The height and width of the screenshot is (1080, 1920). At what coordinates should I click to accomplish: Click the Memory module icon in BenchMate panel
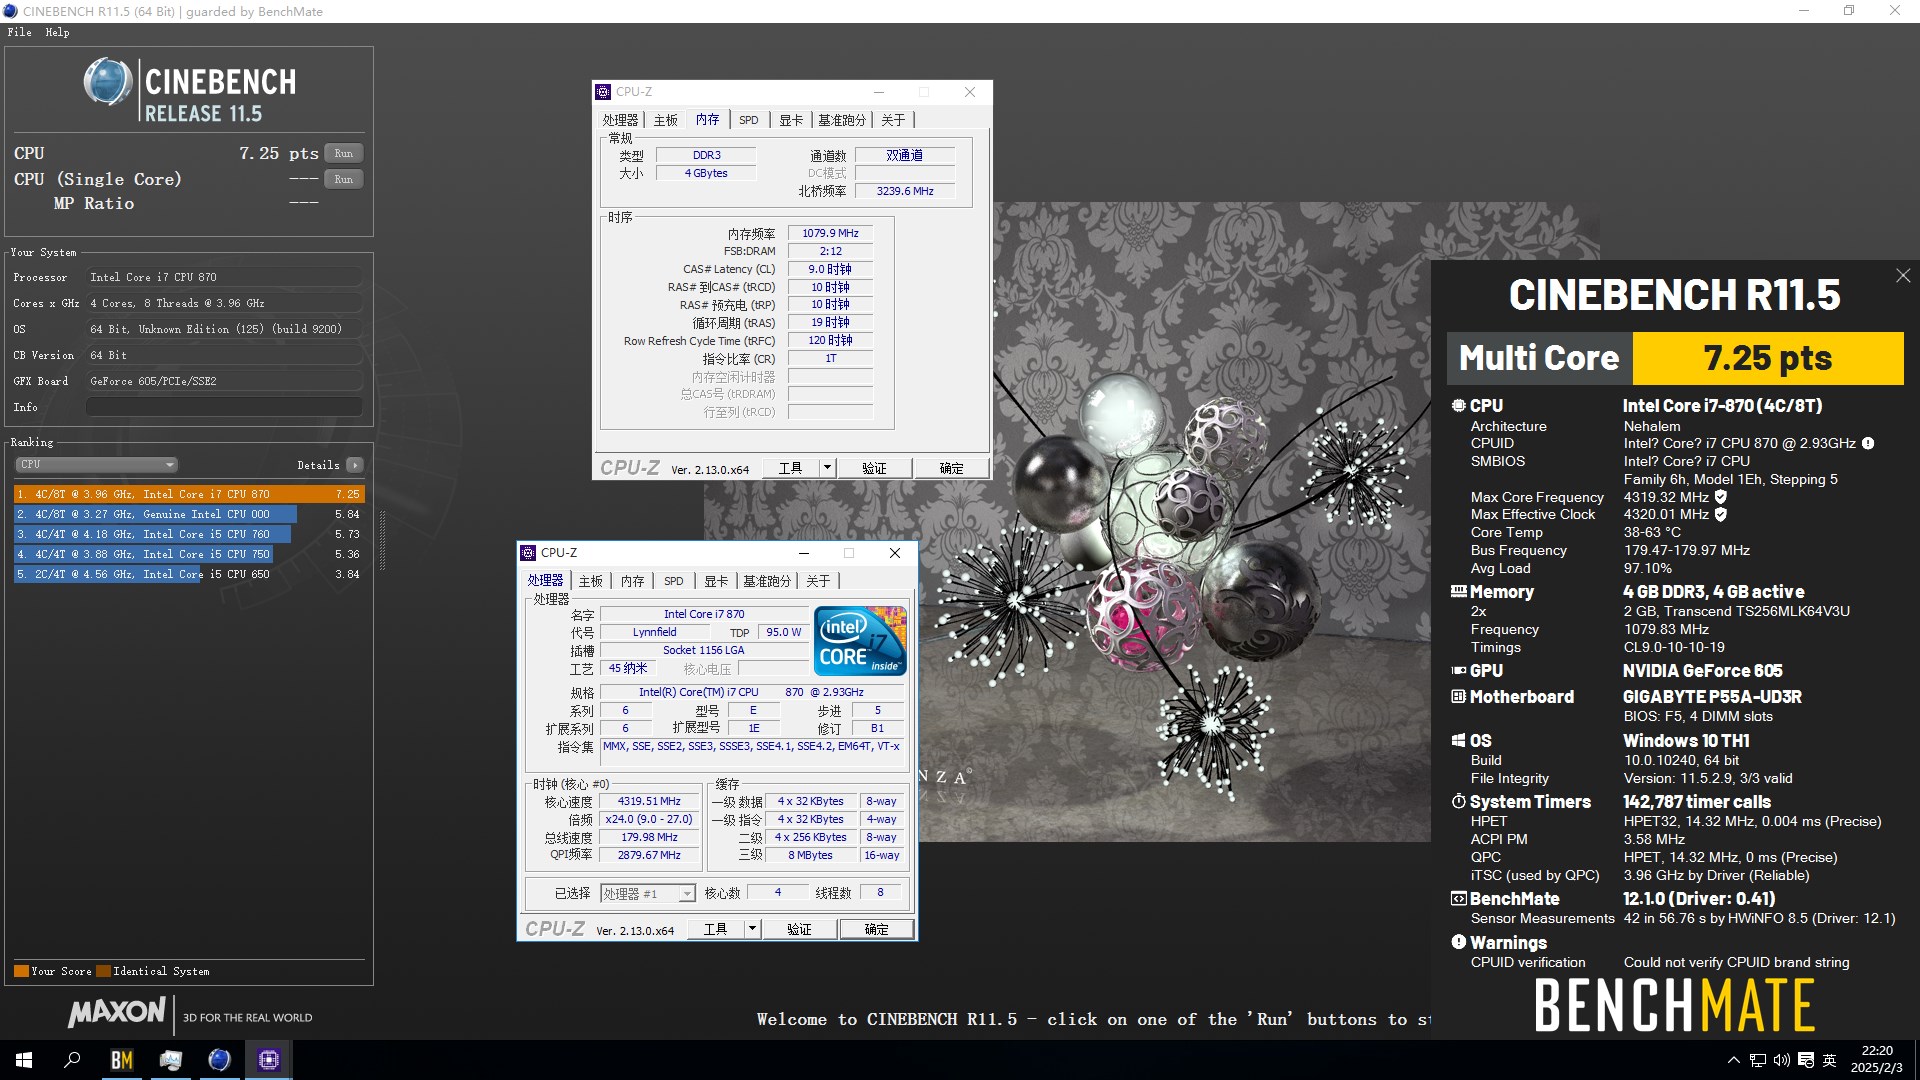tap(1458, 591)
